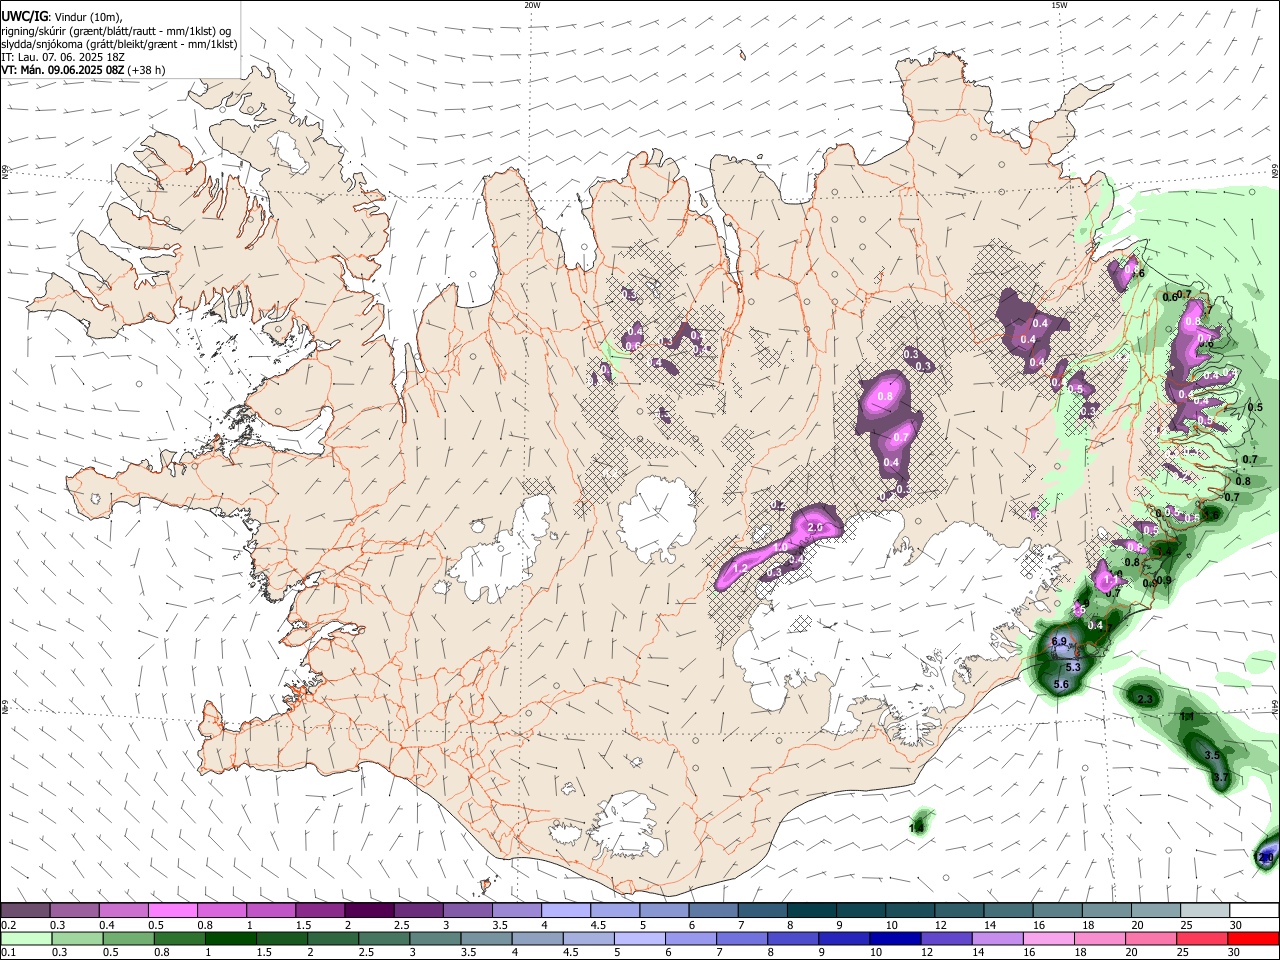Click the 5 light blue swatch on the rain scale
The width and height of the screenshot is (1280, 960).
pos(638,938)
